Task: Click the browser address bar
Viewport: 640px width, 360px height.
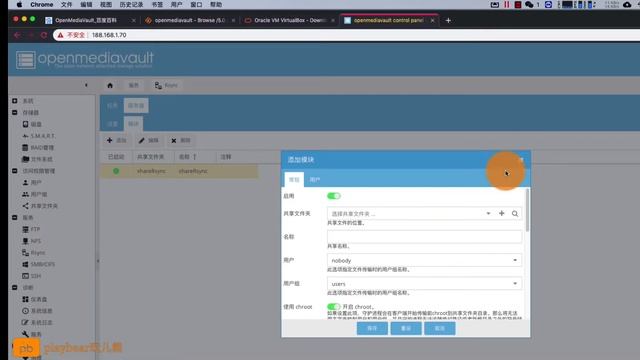Action: [x=347, y=35]
